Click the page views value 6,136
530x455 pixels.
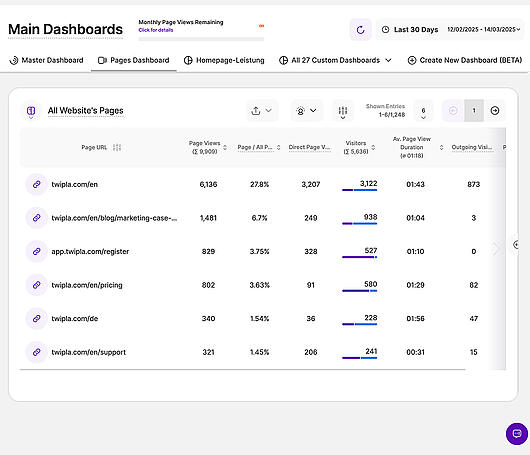point(208,184)
